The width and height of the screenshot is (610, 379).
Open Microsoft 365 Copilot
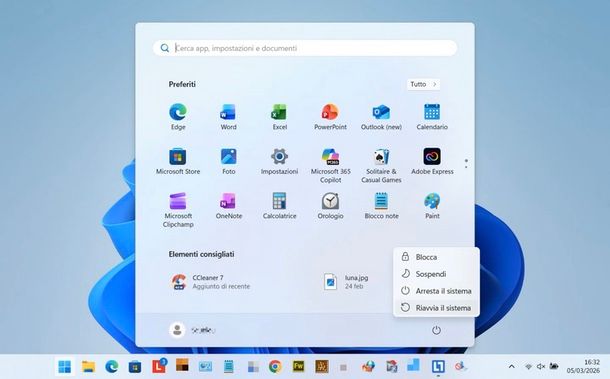330,165
